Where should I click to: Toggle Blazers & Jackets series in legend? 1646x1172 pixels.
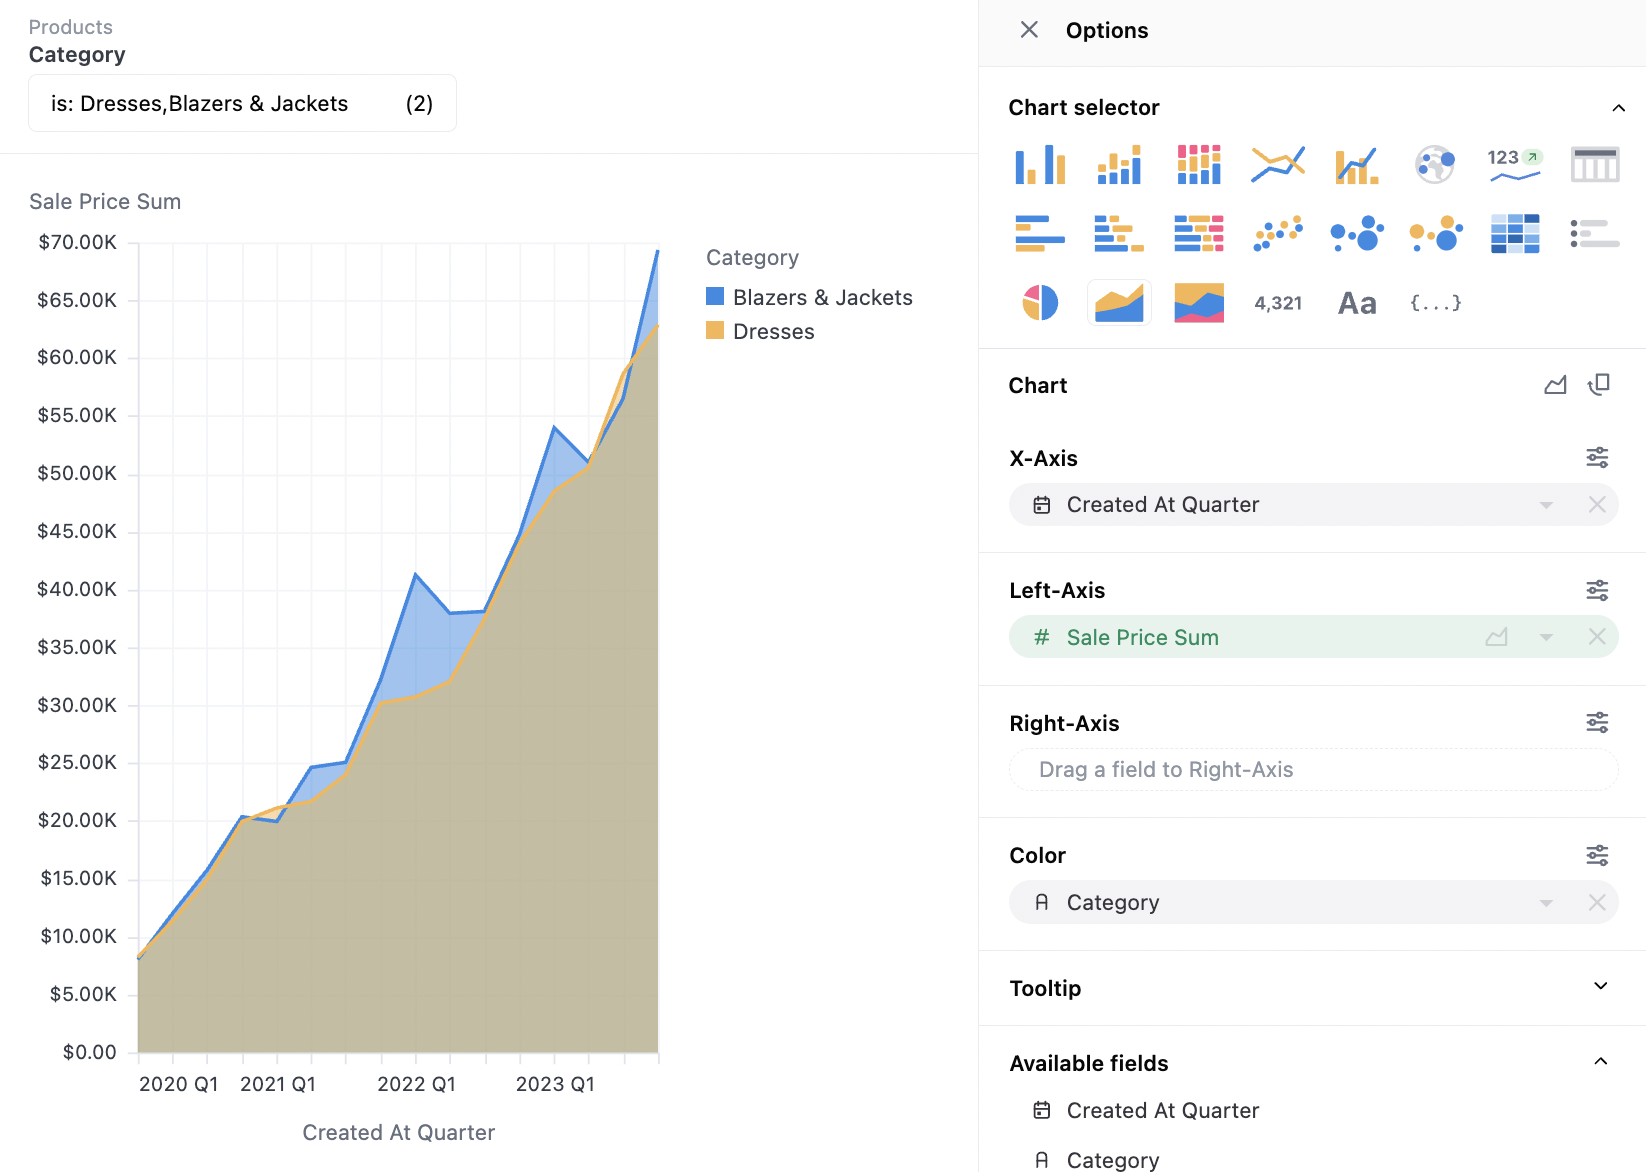pyautogui.click(x=822, y=297)
